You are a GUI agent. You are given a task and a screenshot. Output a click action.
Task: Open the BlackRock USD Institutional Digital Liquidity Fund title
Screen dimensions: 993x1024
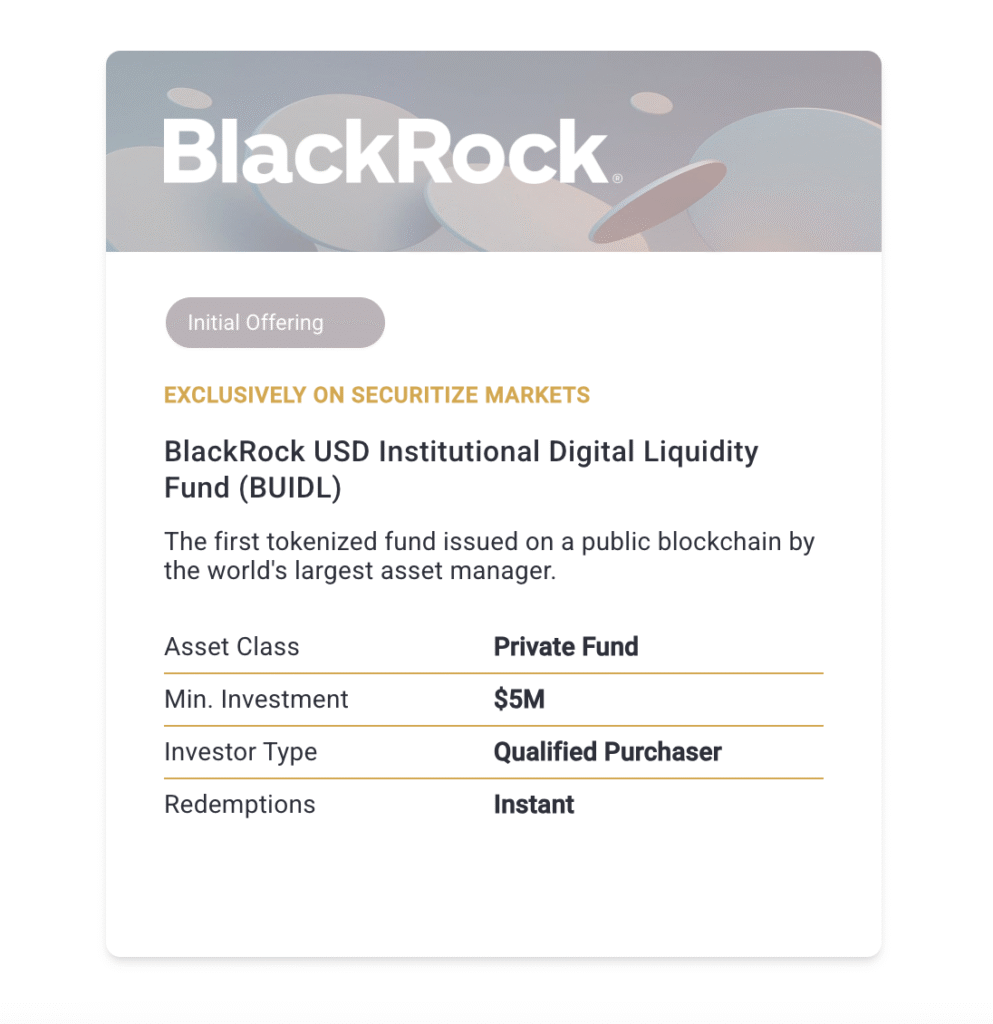coord(461,467)
